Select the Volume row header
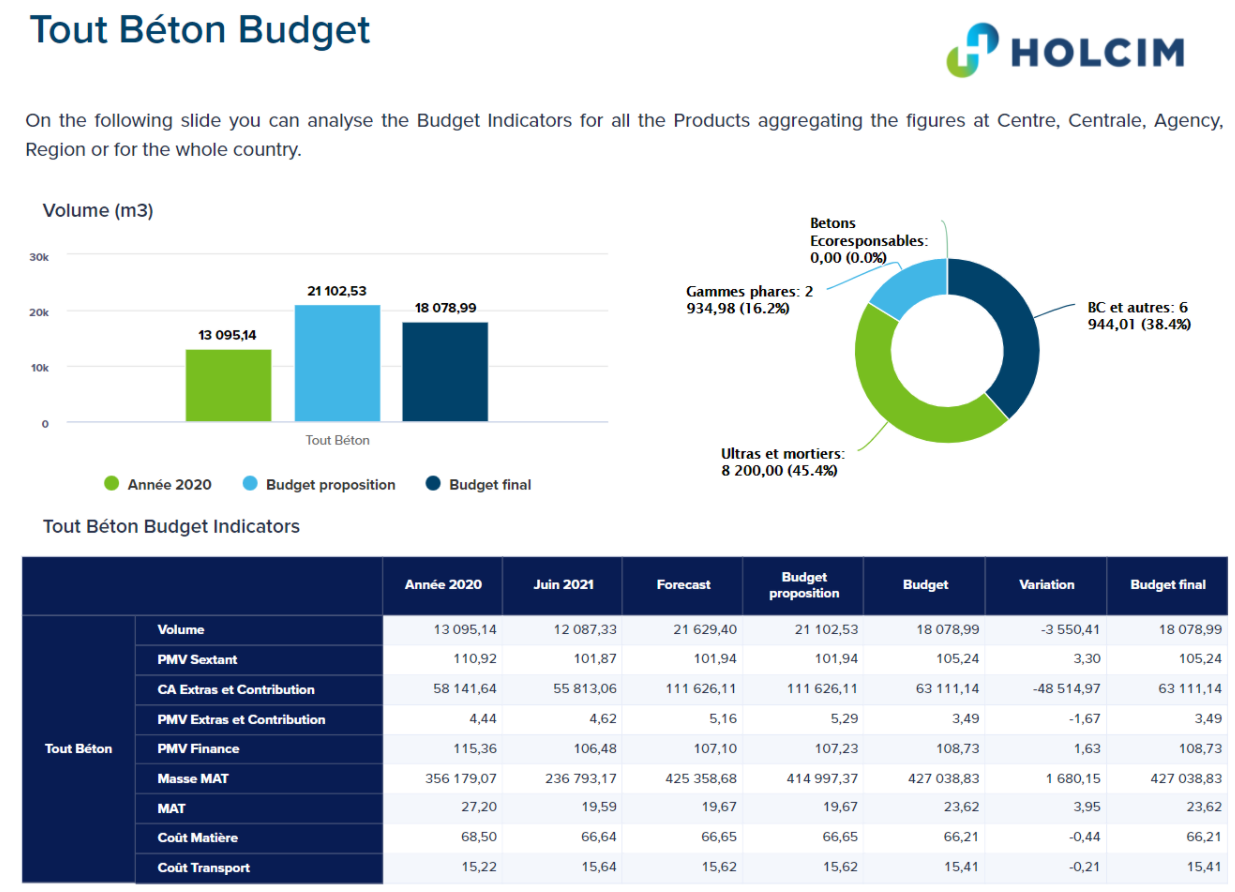 click(259, 630)
